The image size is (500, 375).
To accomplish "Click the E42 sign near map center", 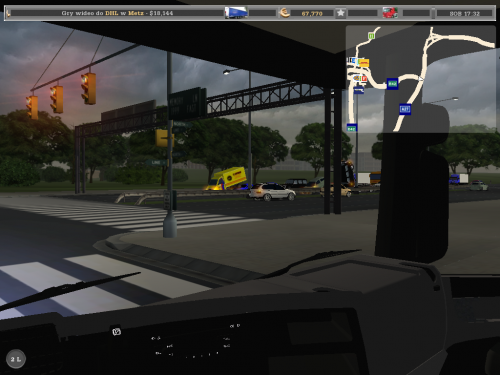I will [392, 84].
